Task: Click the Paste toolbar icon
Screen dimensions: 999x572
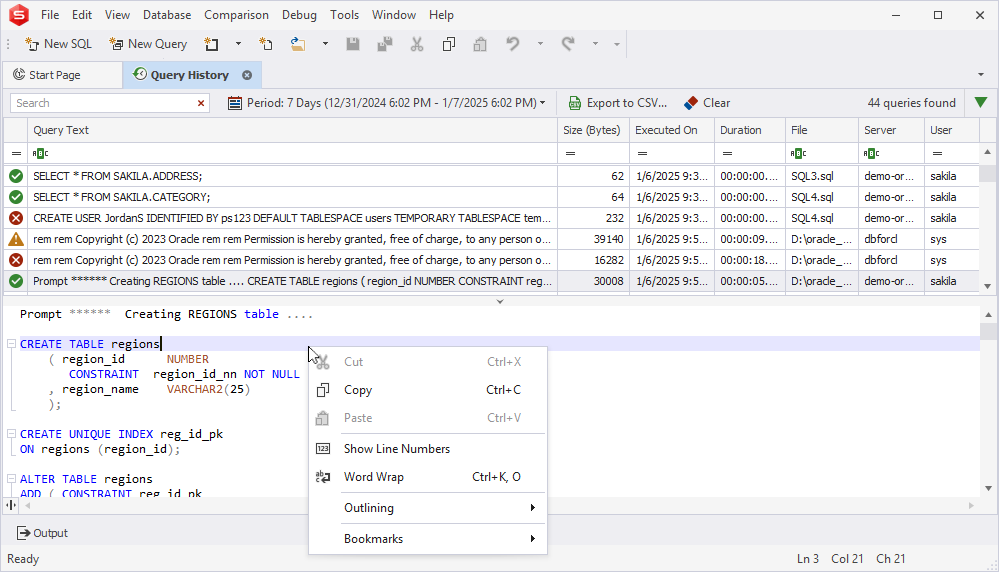Action: click(480, 44)
